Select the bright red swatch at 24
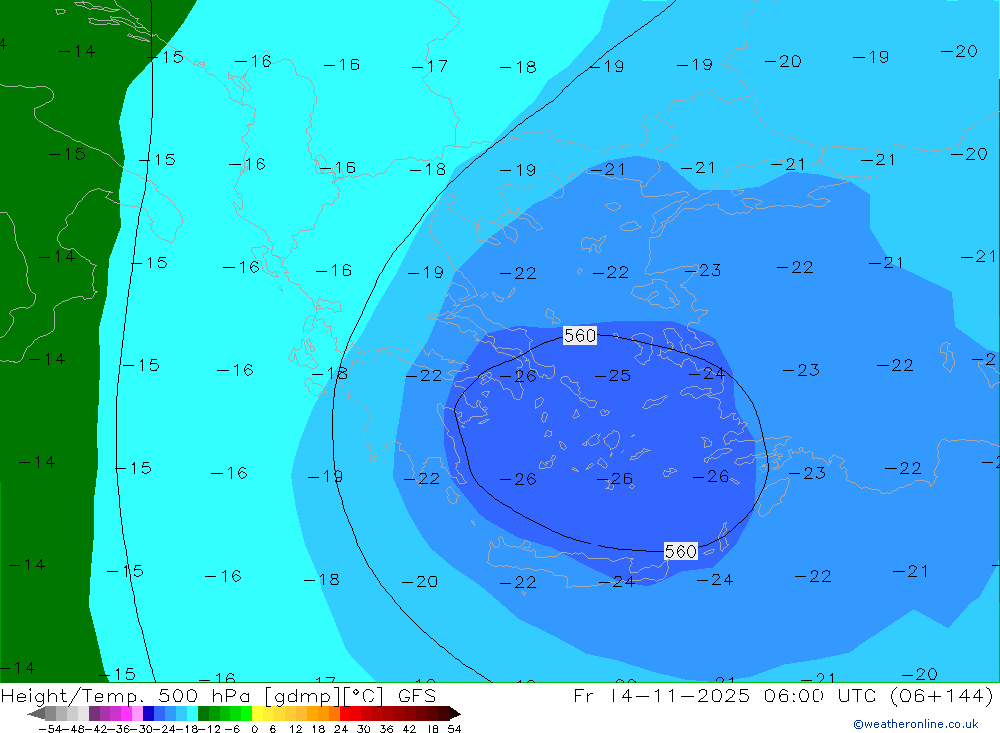The image size is (1000, 733). 345,713
